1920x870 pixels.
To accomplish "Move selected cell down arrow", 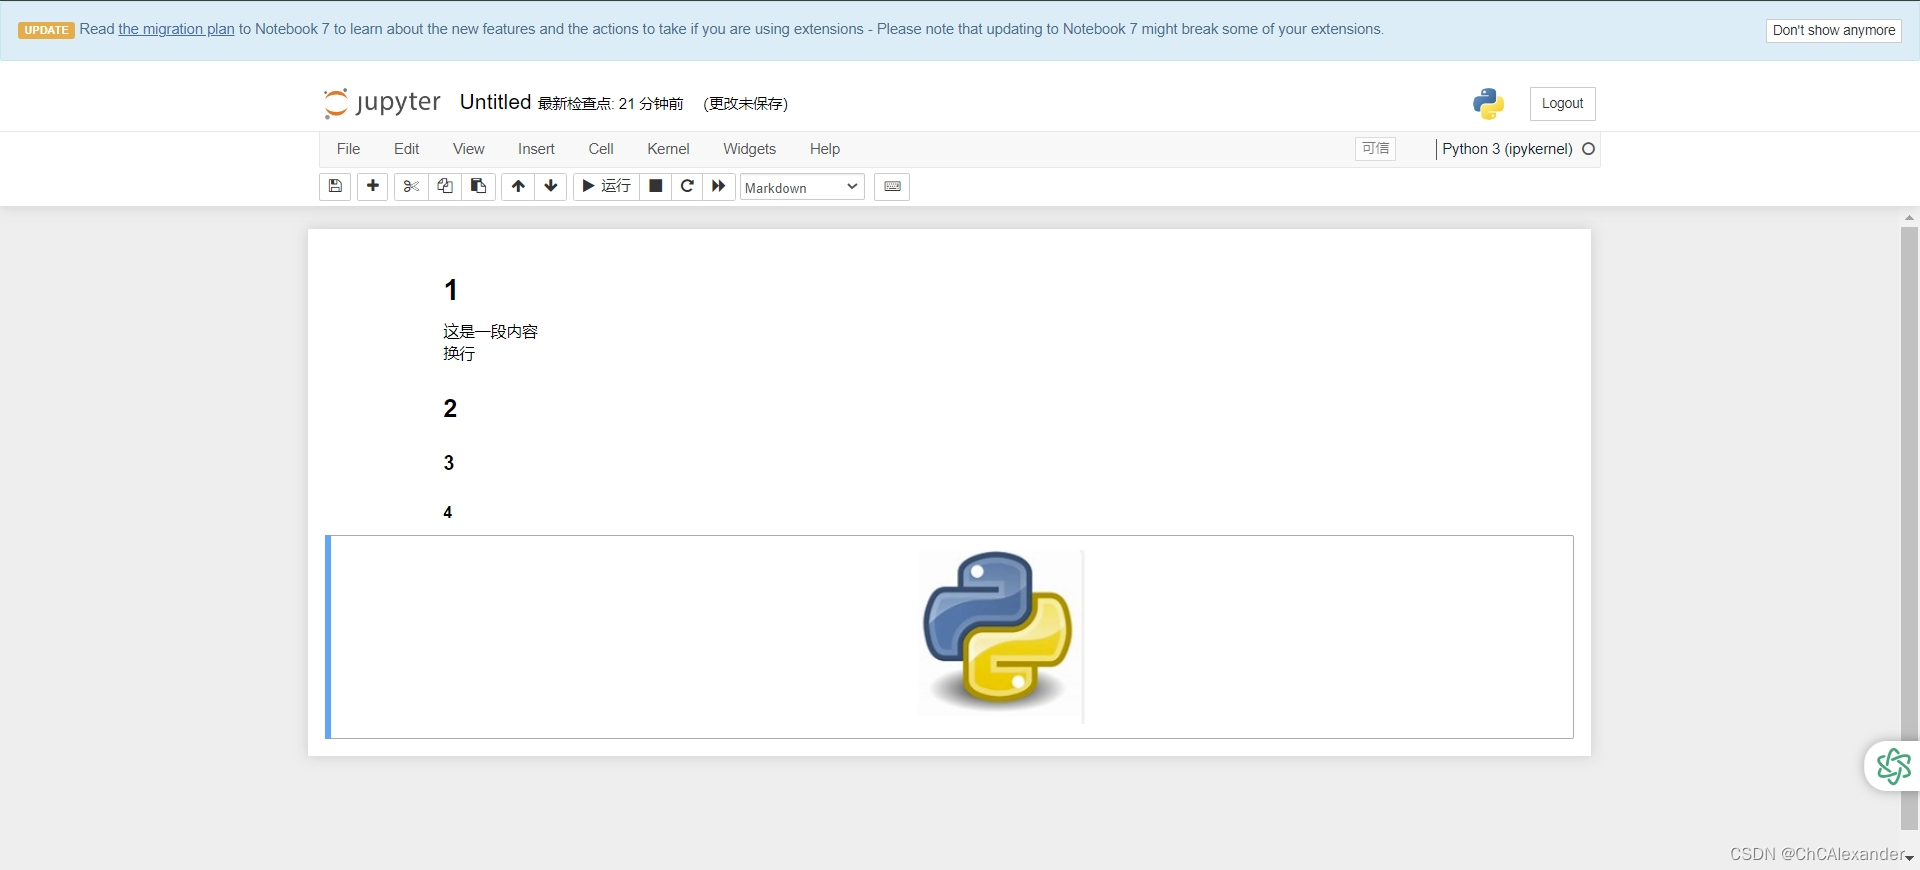I will click(551, 187).
